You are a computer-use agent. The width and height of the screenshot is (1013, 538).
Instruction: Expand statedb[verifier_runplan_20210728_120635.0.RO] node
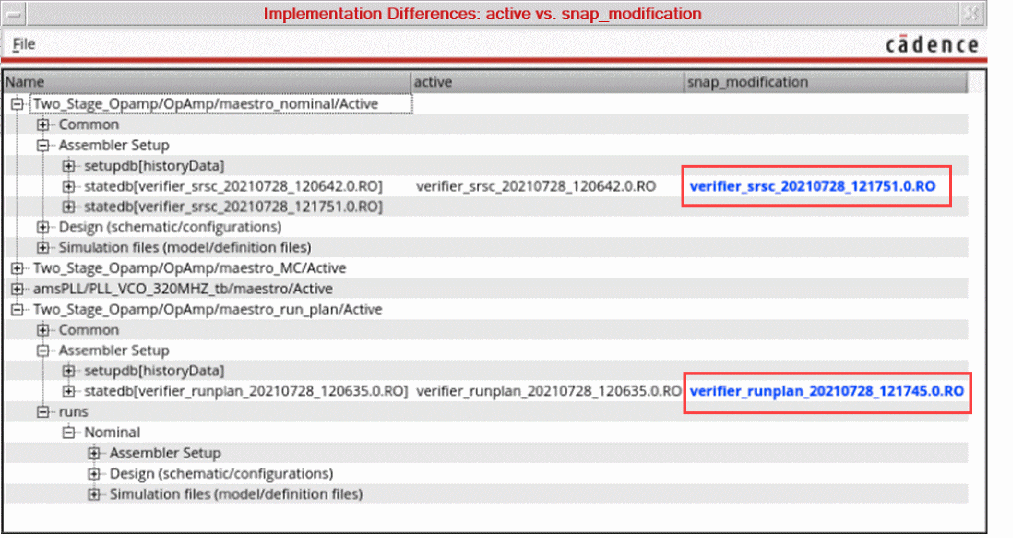[68, 391]
